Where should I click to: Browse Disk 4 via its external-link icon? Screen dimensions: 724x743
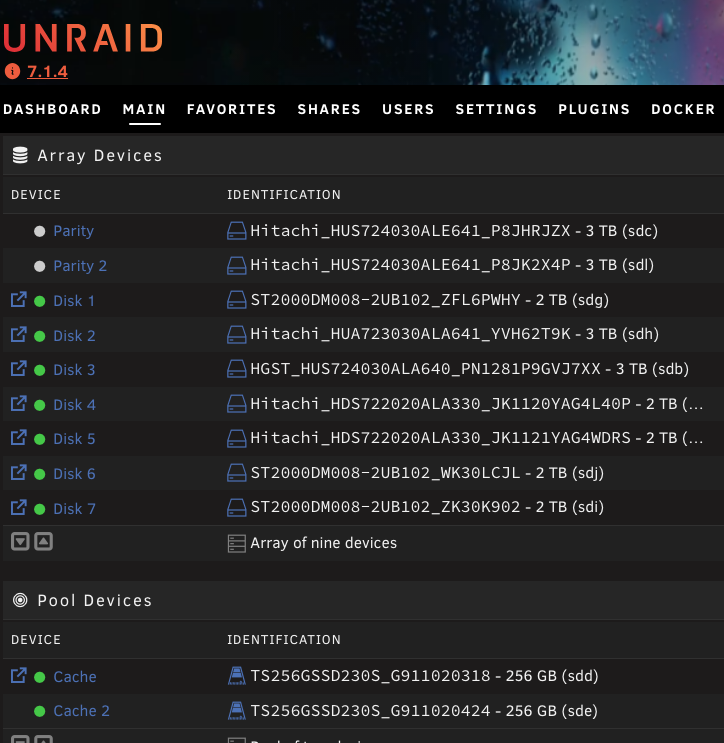[x=18, y=404]
